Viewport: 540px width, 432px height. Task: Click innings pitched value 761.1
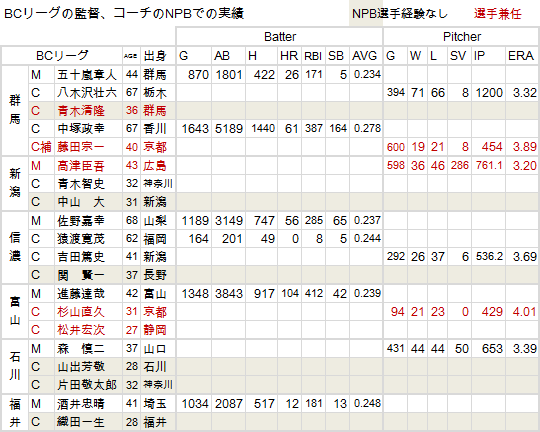(489, 165)
